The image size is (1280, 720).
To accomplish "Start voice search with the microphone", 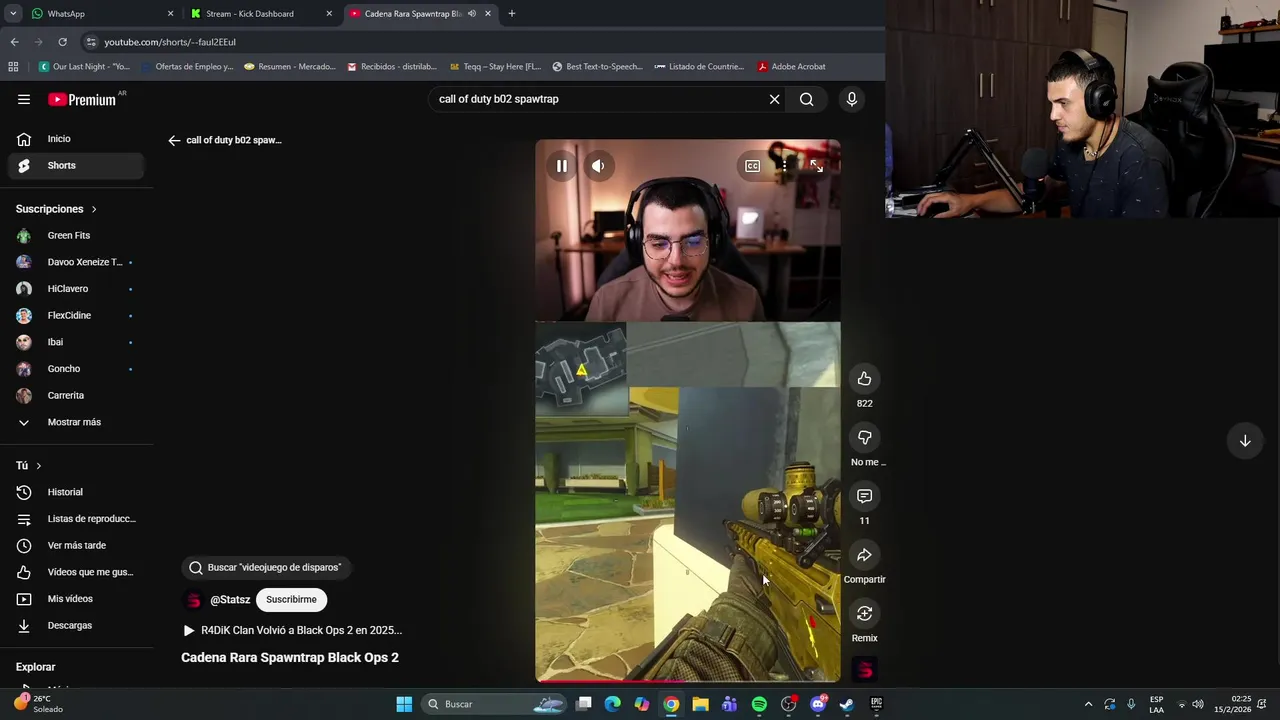I will point(852,99).
